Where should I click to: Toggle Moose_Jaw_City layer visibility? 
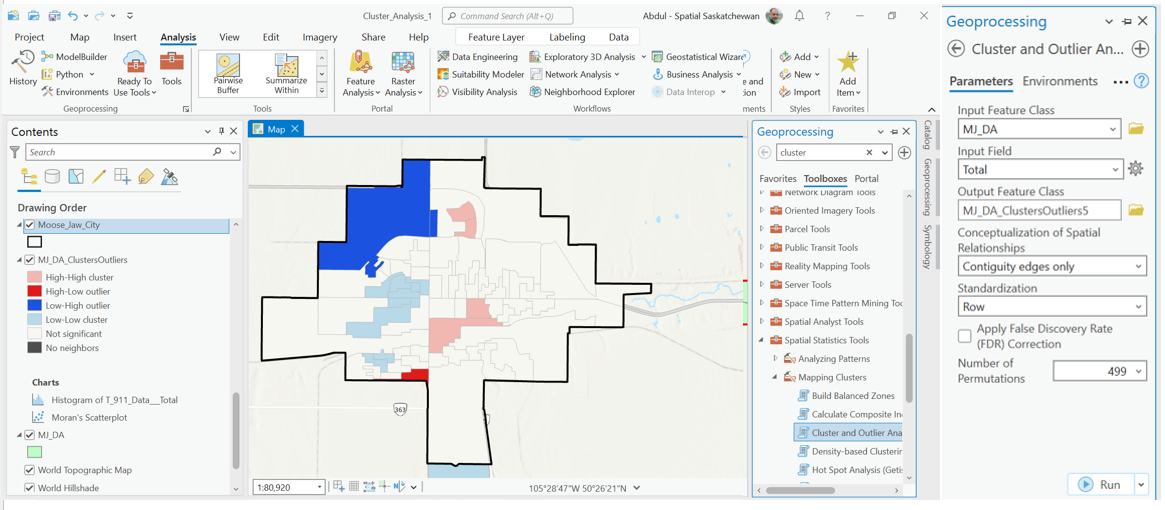point(30,225)
